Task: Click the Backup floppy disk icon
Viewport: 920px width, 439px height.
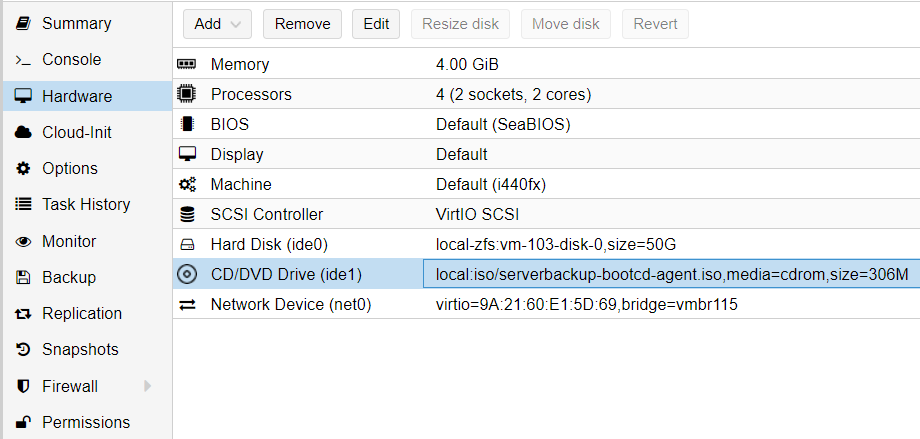Action: point(23,278)
